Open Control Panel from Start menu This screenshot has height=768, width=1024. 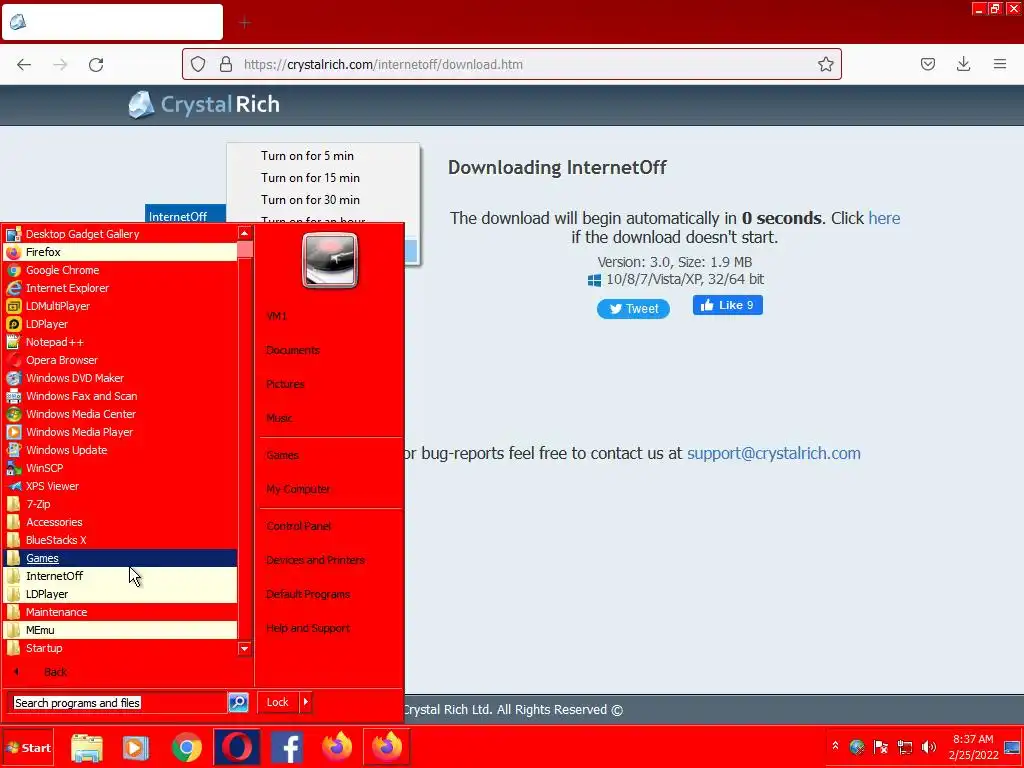[x=298, y=526]
